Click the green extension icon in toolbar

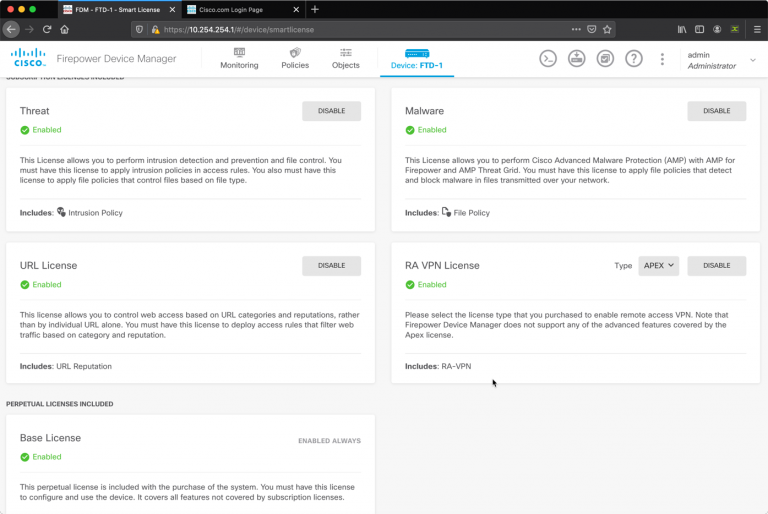735,29
